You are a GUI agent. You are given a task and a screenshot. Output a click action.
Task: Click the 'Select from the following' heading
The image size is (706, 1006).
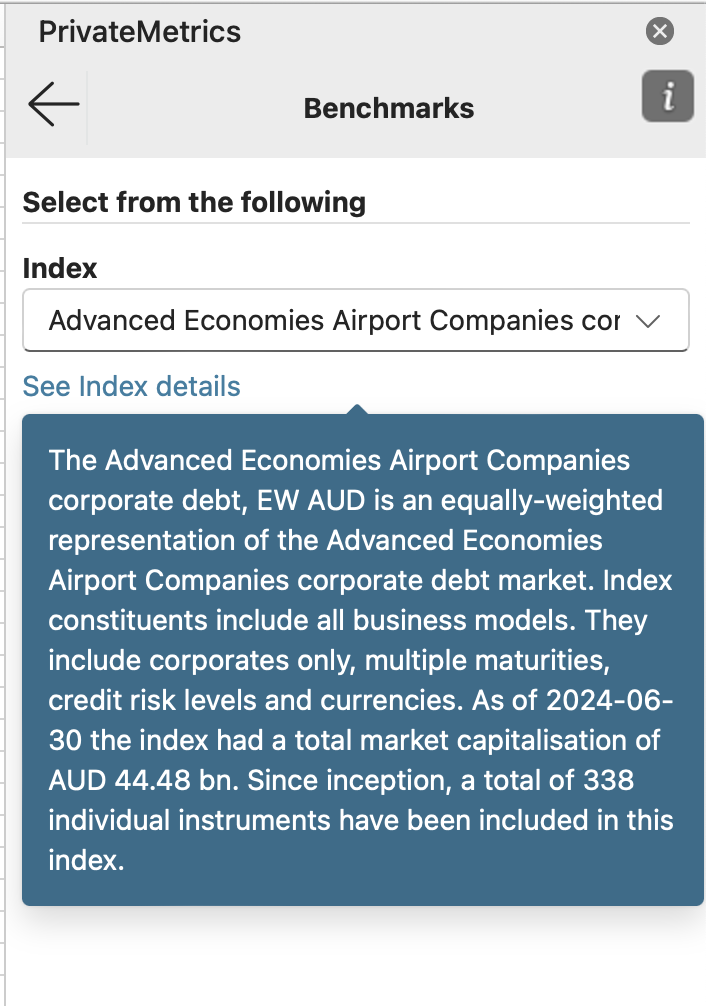pos(194,203)
